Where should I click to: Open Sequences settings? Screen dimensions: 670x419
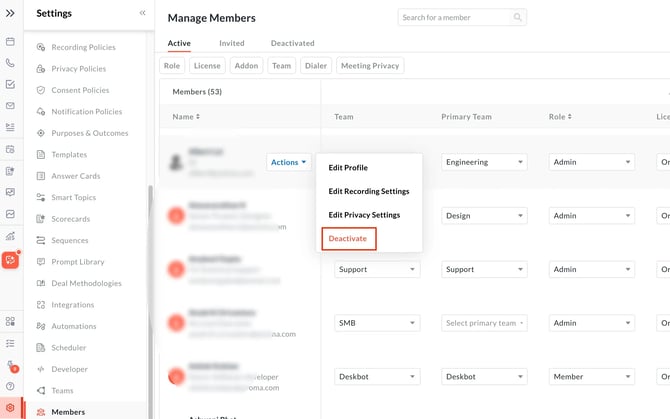click(x=70, y=240)
